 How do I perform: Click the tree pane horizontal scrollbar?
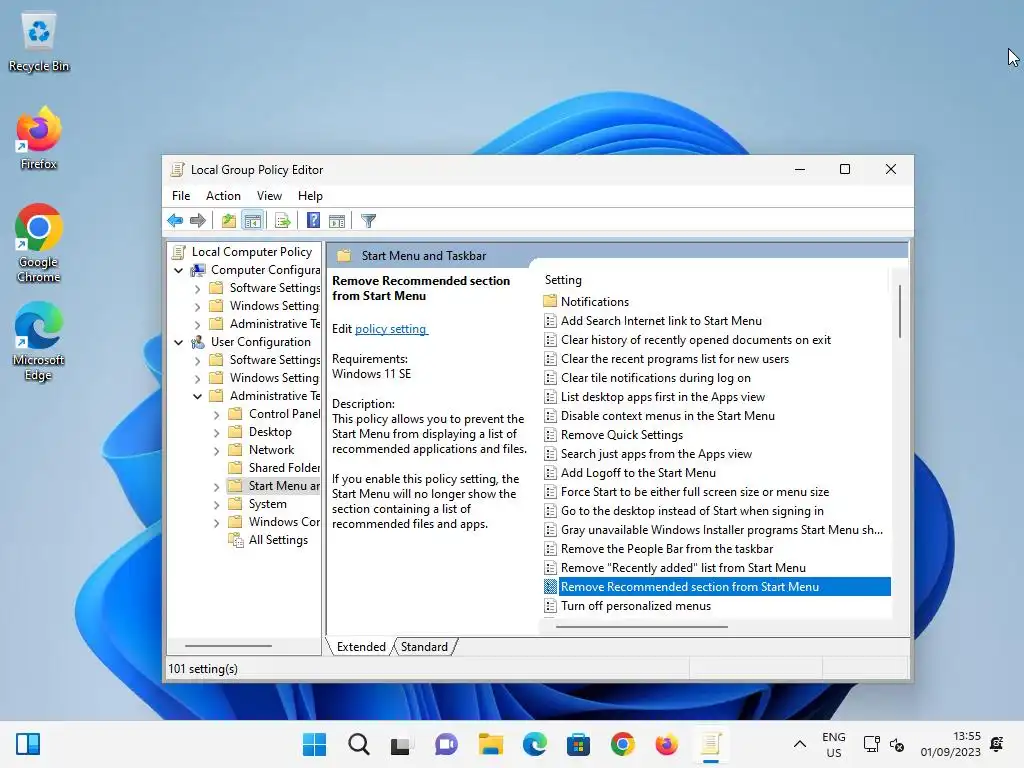(x=228, y=646)
